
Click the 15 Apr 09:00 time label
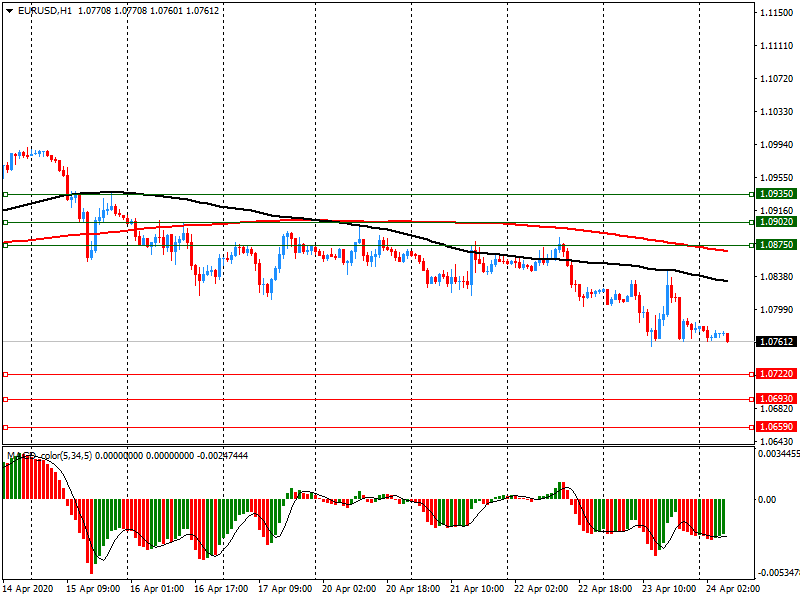pos(93,589)
